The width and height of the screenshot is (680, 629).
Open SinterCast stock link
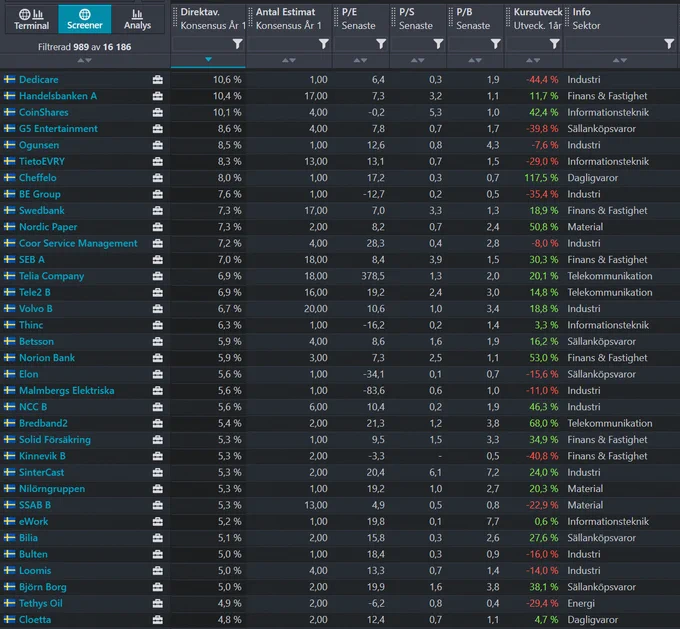41,472
